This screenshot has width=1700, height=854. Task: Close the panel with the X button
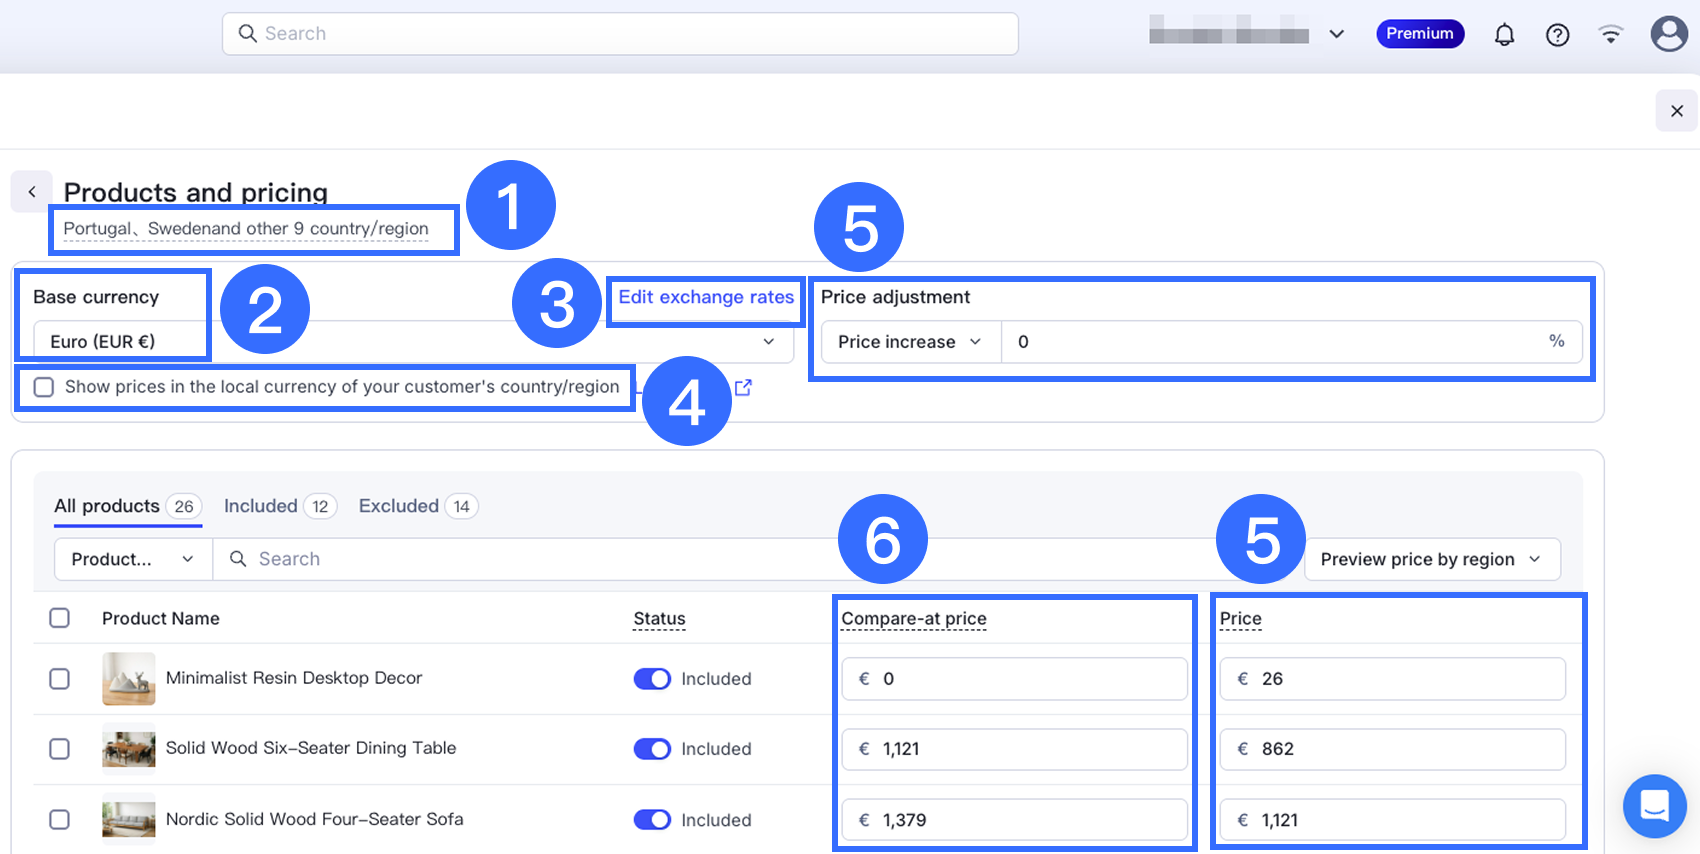1676,111
